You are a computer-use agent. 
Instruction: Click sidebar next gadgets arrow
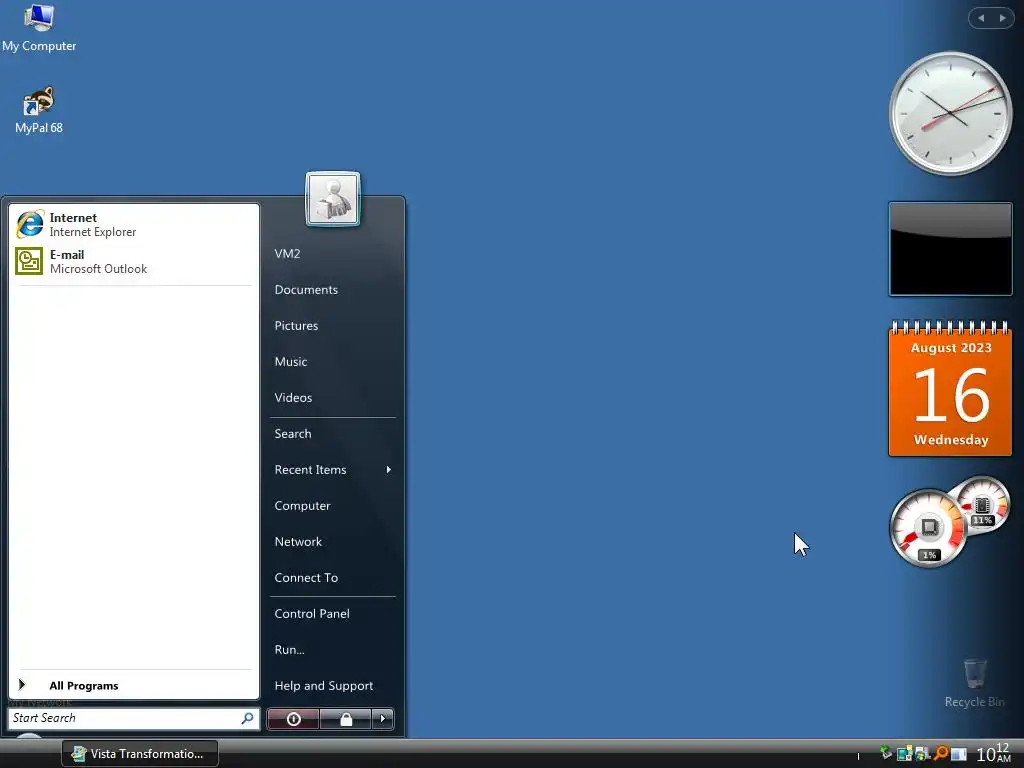point(1002,18)
